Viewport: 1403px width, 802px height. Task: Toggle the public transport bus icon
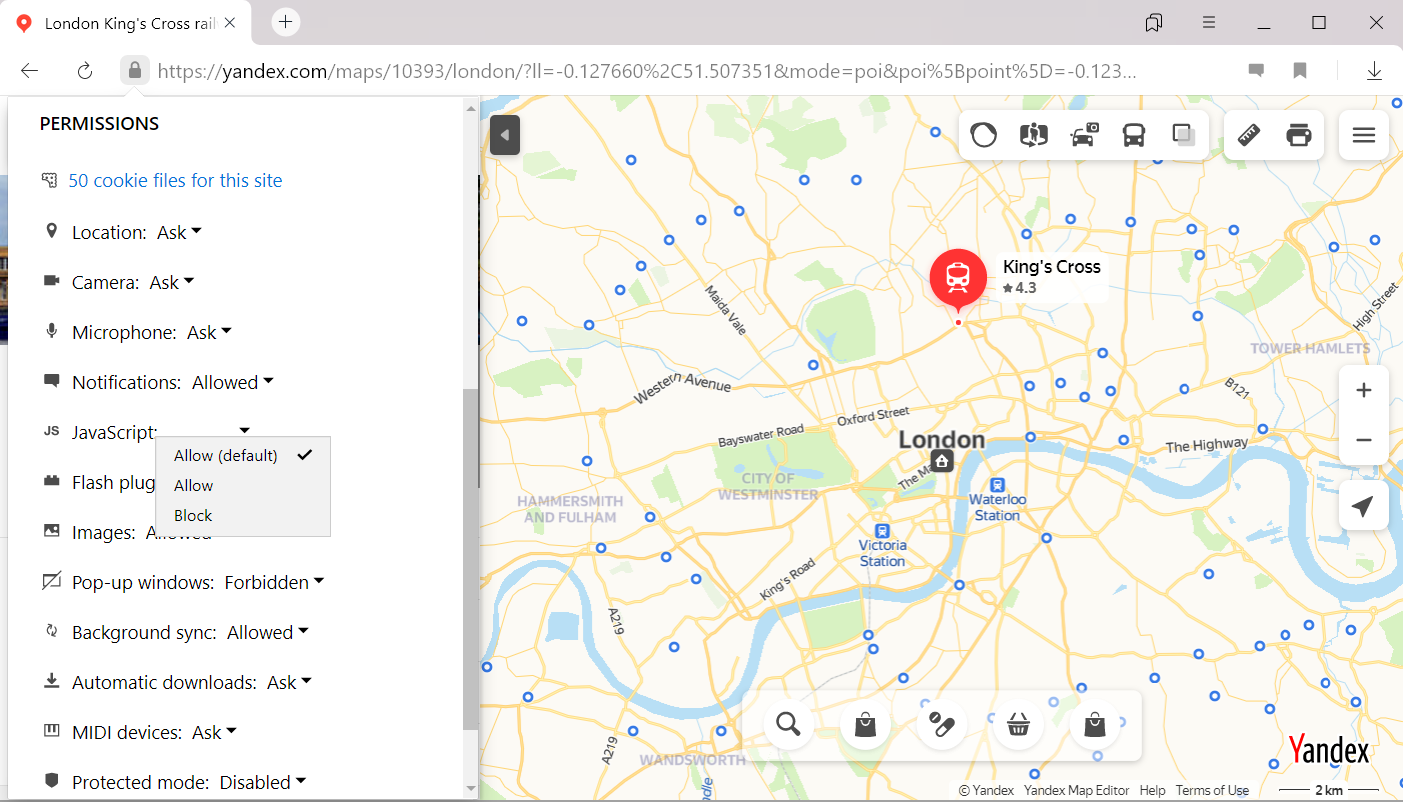click(1134, 134)
